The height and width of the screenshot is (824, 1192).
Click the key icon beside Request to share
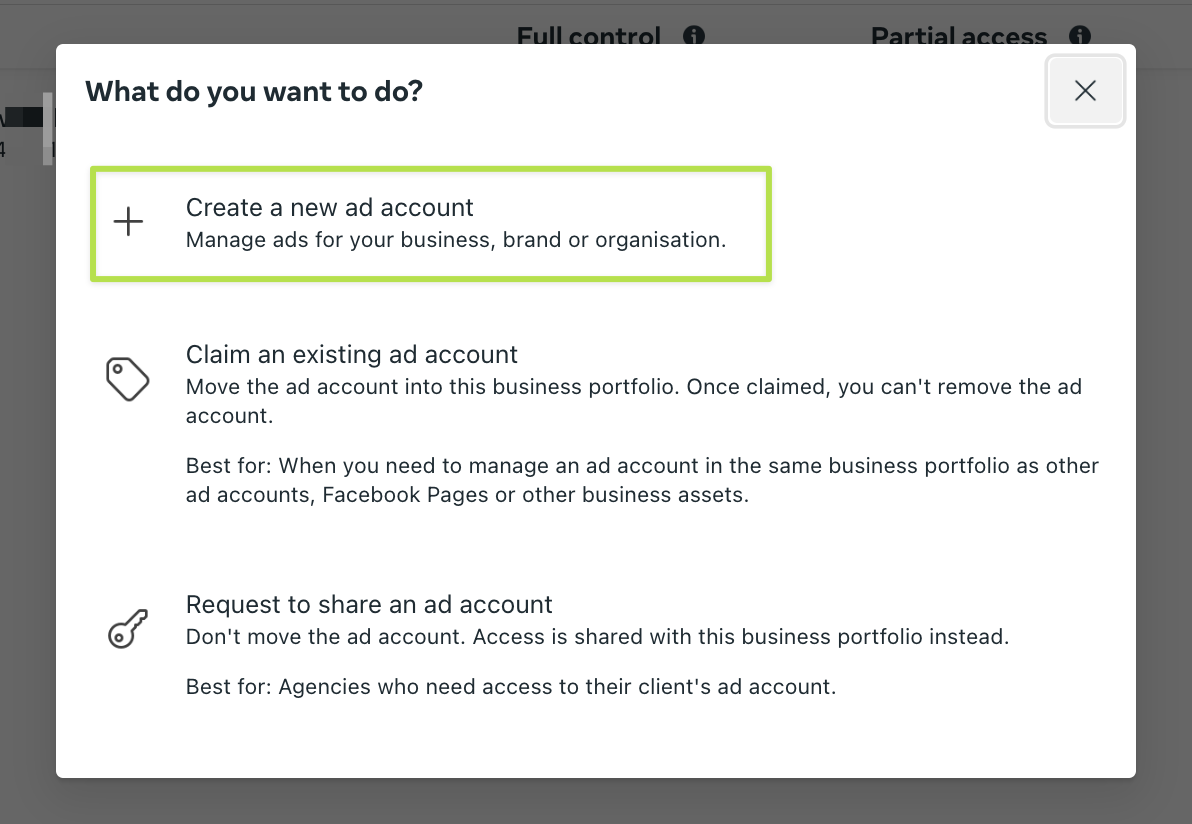[x=128, y=629]
